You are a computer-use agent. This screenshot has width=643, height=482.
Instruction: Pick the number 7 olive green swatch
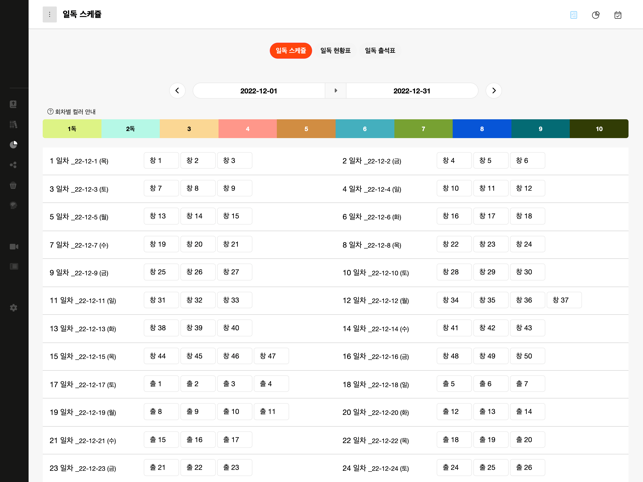pos(424,129)
